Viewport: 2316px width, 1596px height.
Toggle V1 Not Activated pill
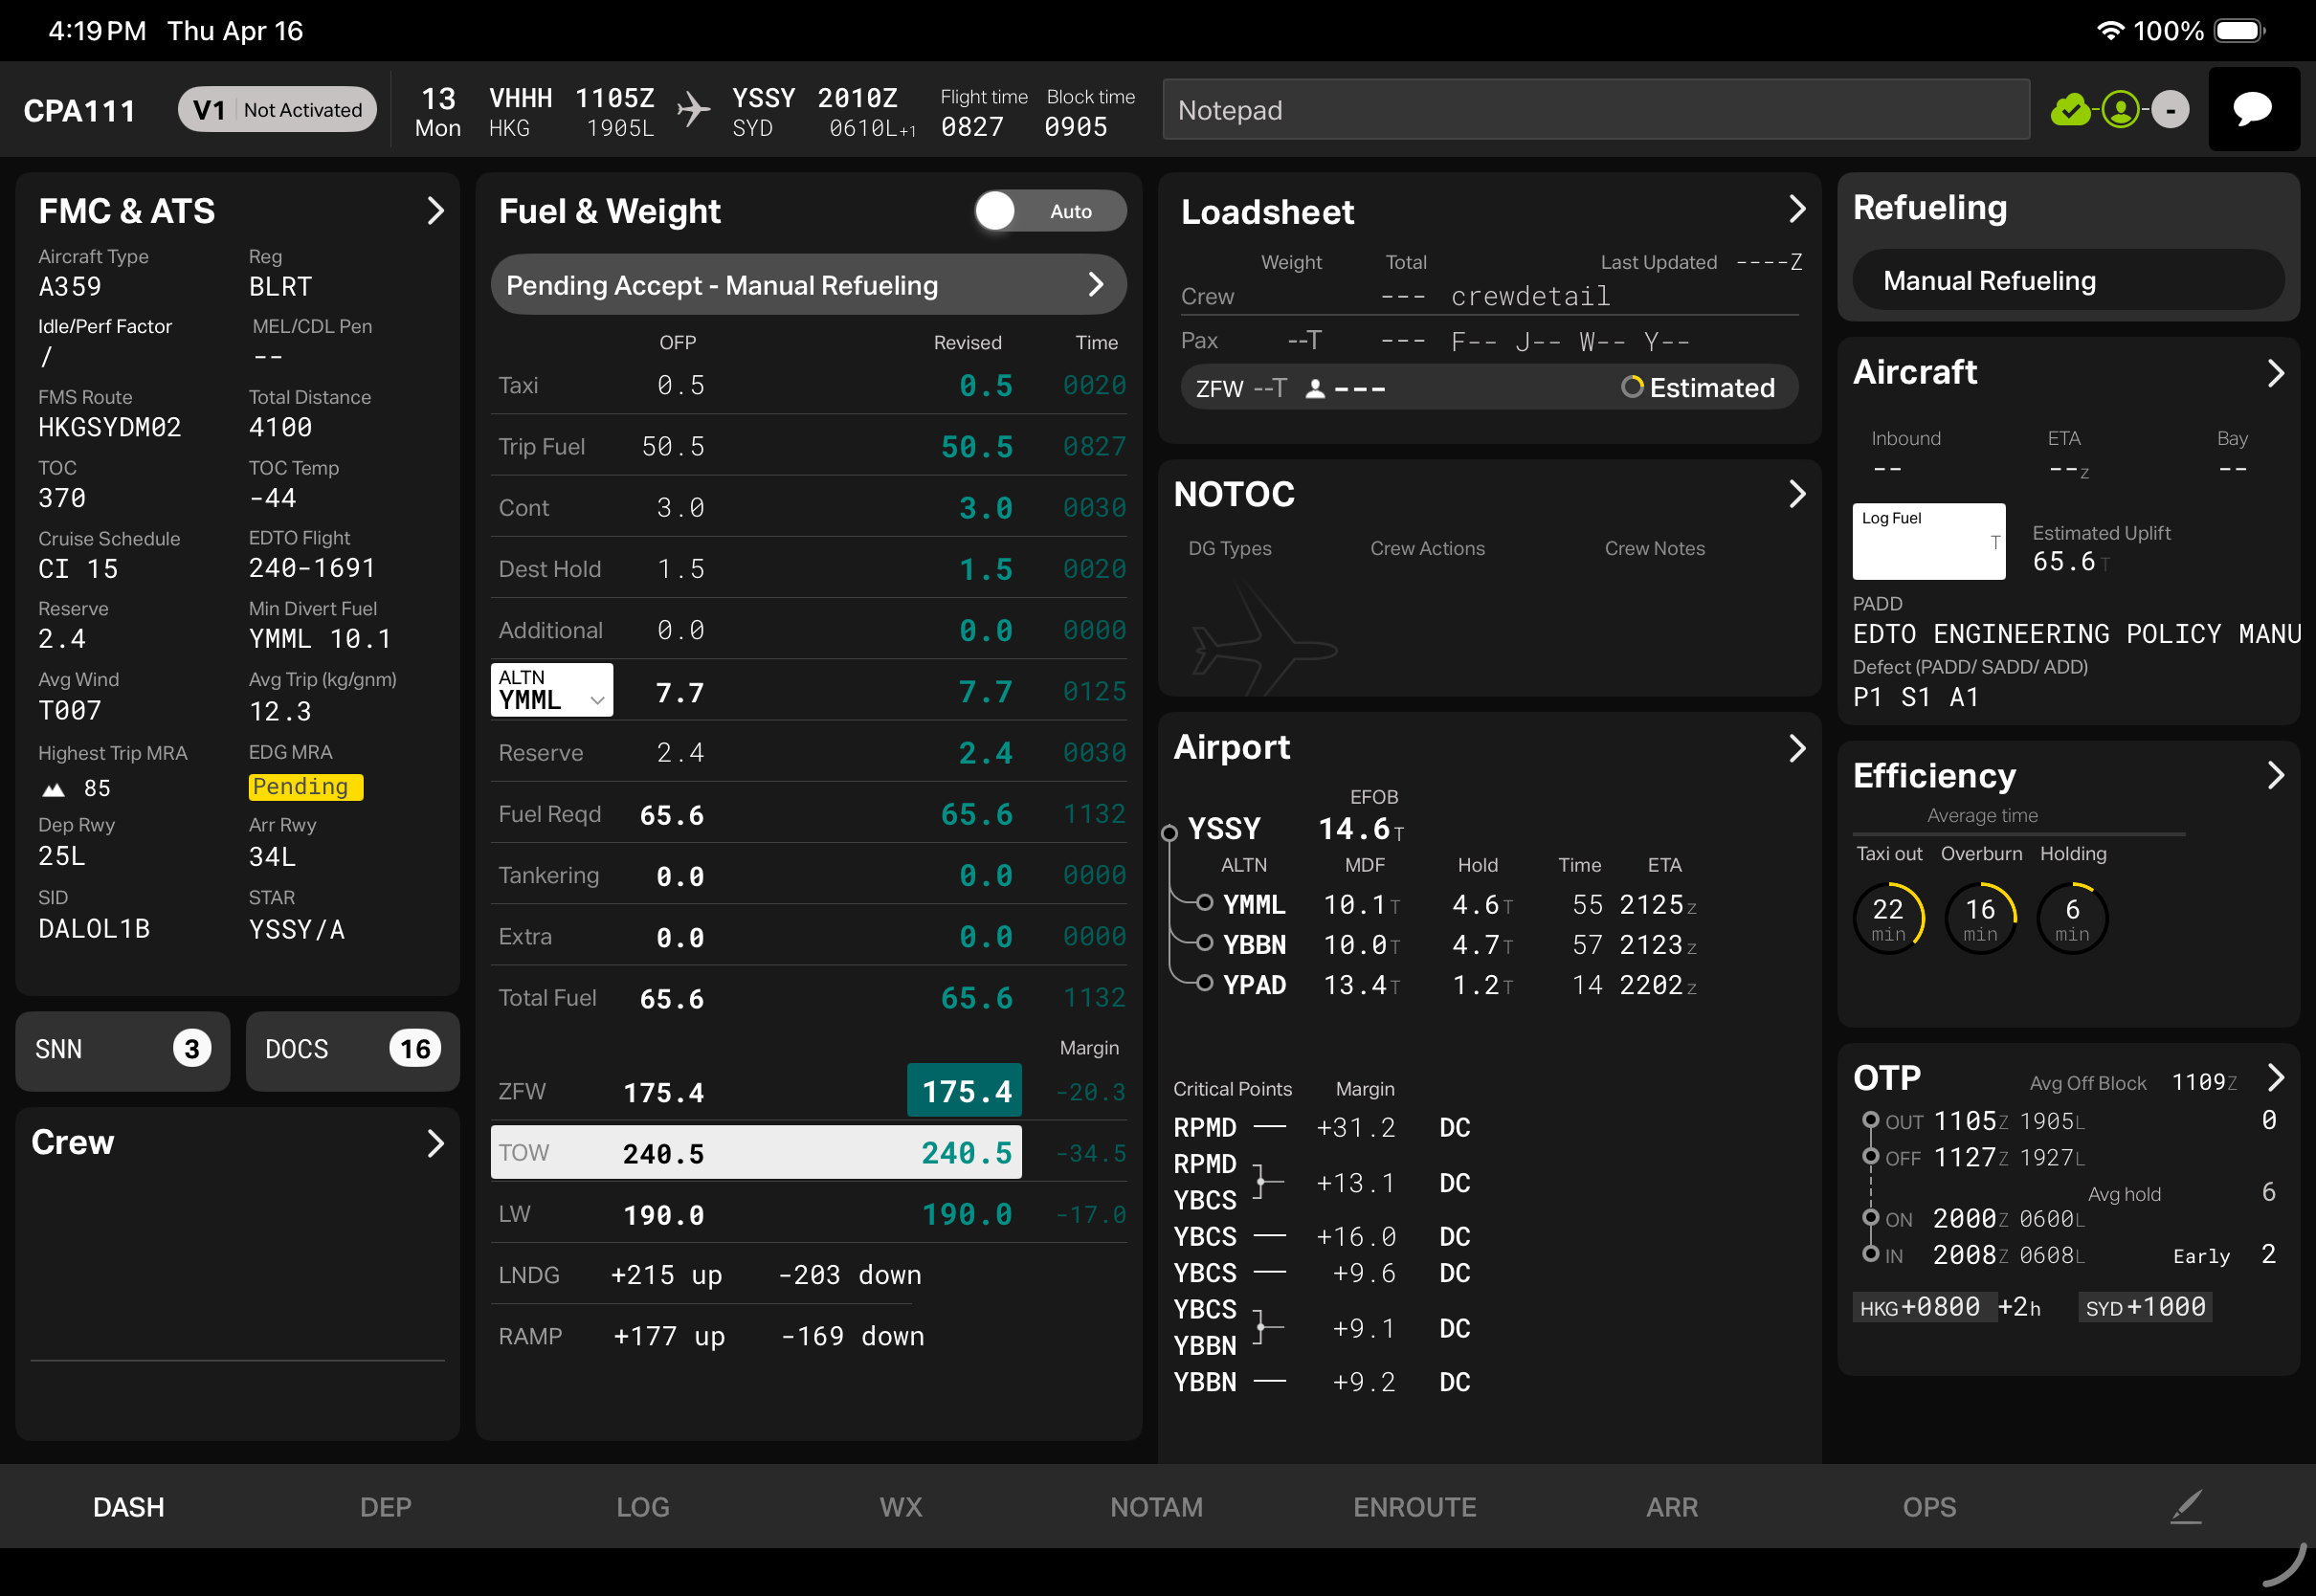(x=277, y=110)
